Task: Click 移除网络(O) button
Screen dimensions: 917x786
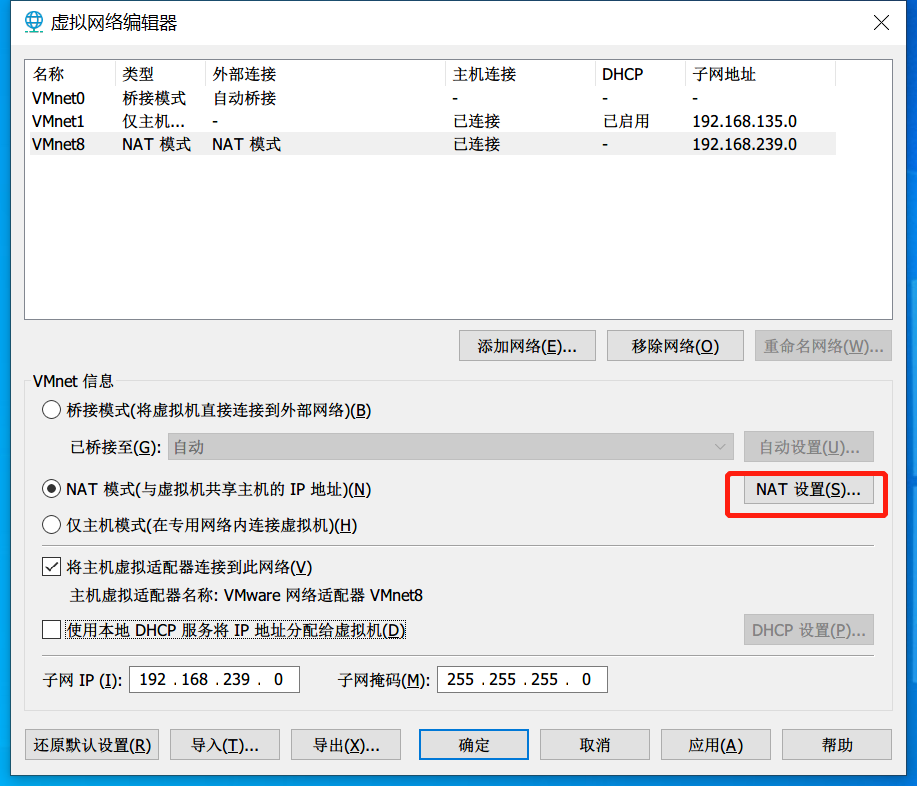Action: point(675,346)
